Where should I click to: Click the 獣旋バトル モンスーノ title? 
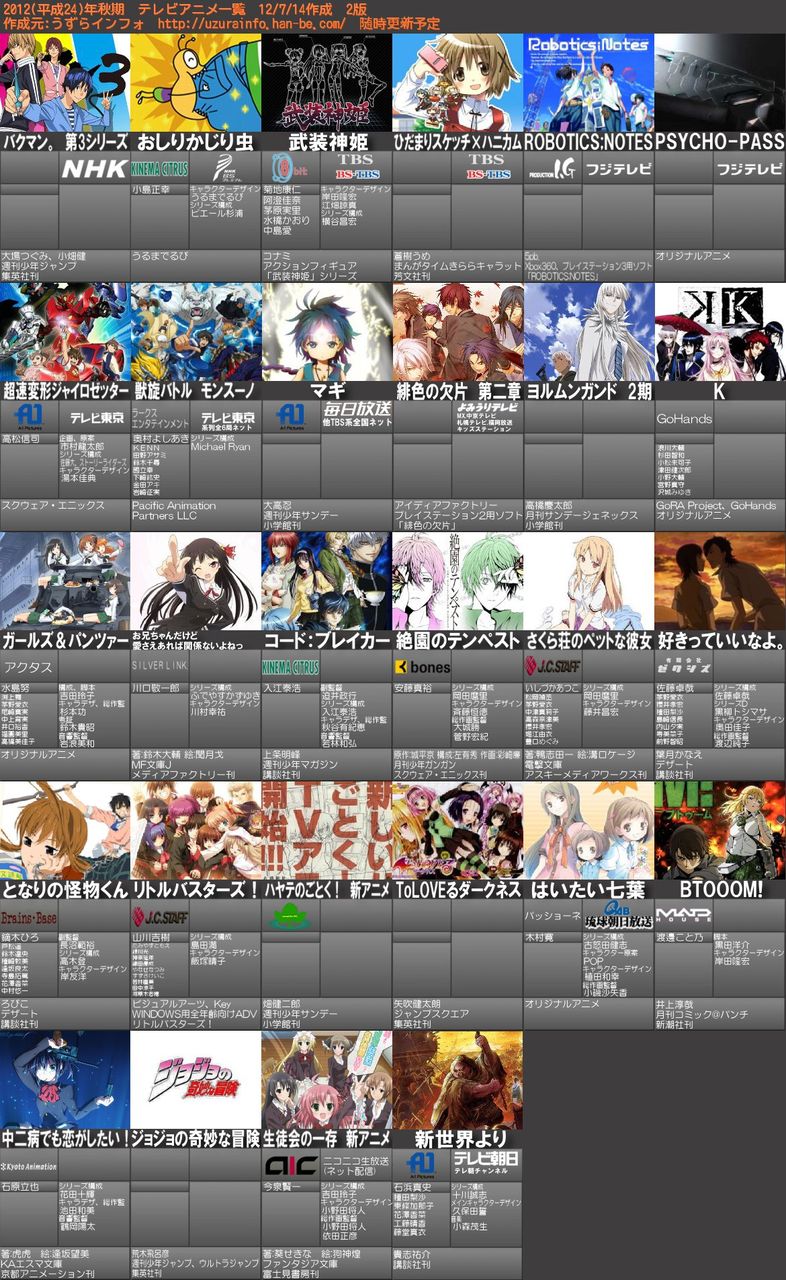(x=196, y=392)
